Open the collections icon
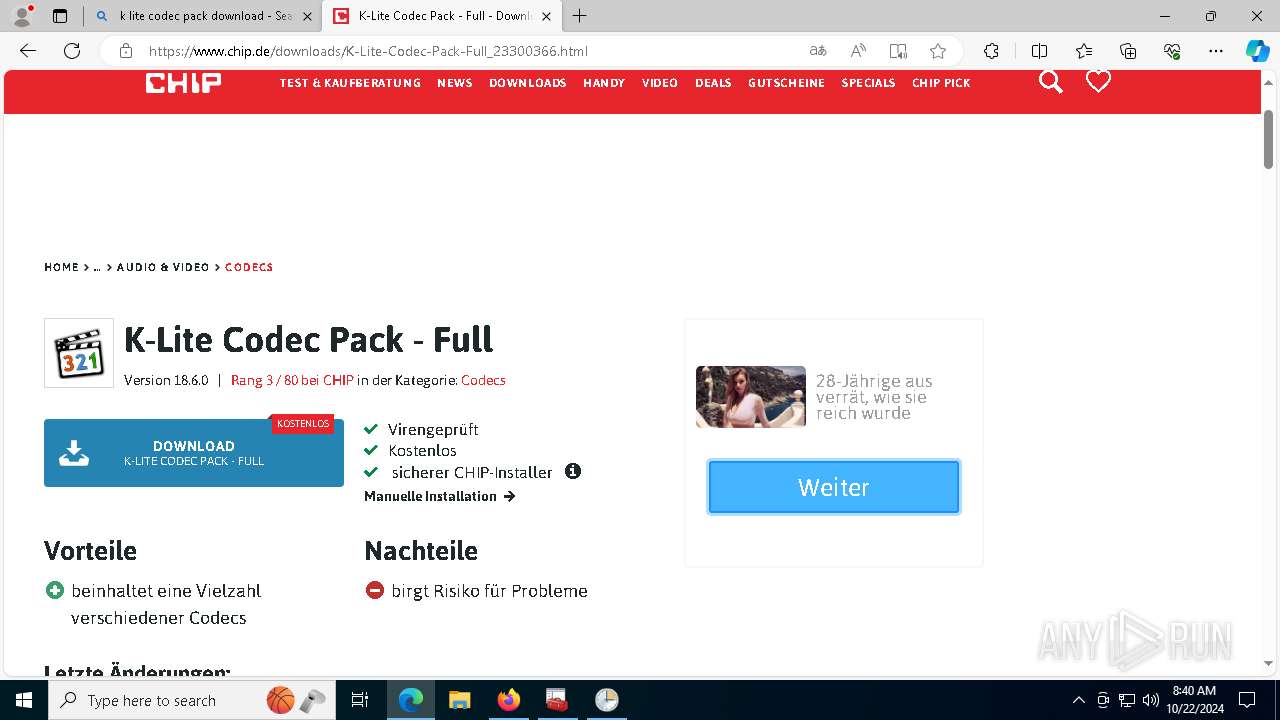Image resolution: width=1280 pixels, height=720 pixels. (x=1128, y=51)
